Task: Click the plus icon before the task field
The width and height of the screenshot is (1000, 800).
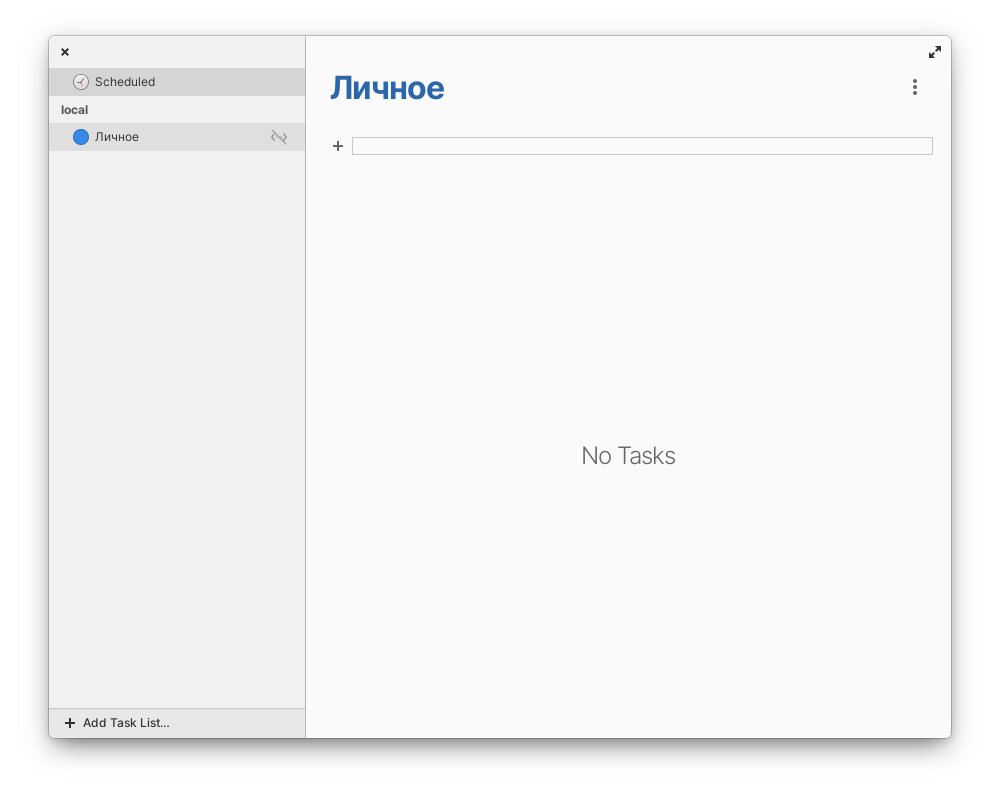Action: (338, 146)
